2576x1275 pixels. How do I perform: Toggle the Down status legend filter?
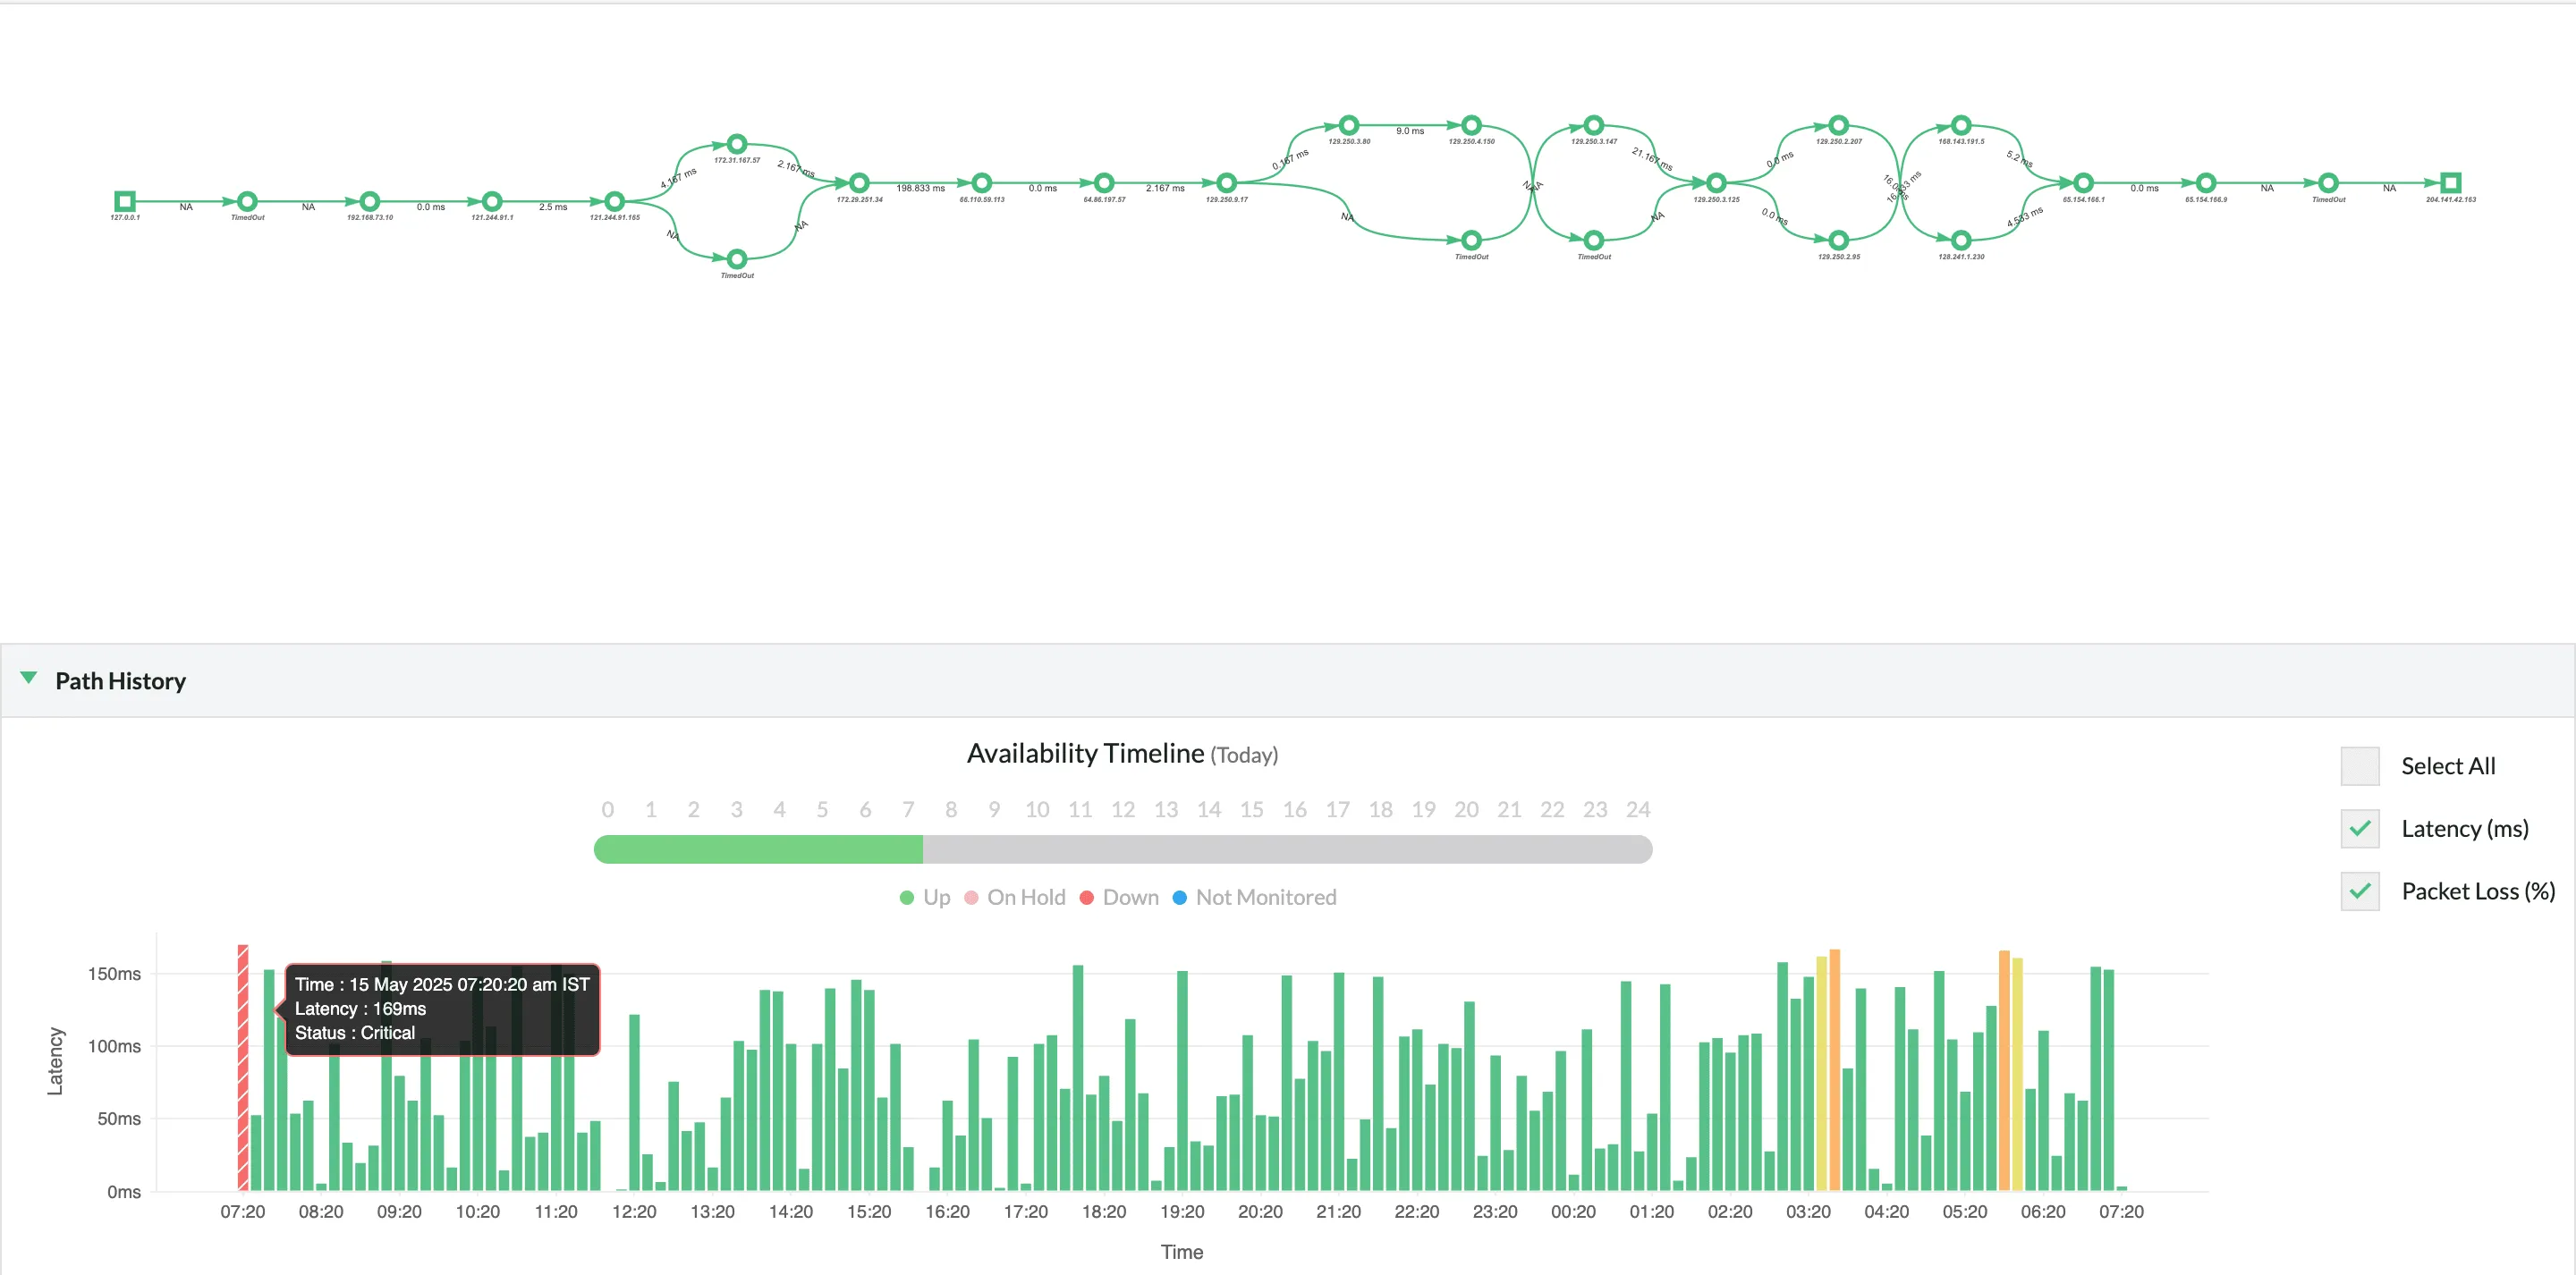tap(1122, 897)
